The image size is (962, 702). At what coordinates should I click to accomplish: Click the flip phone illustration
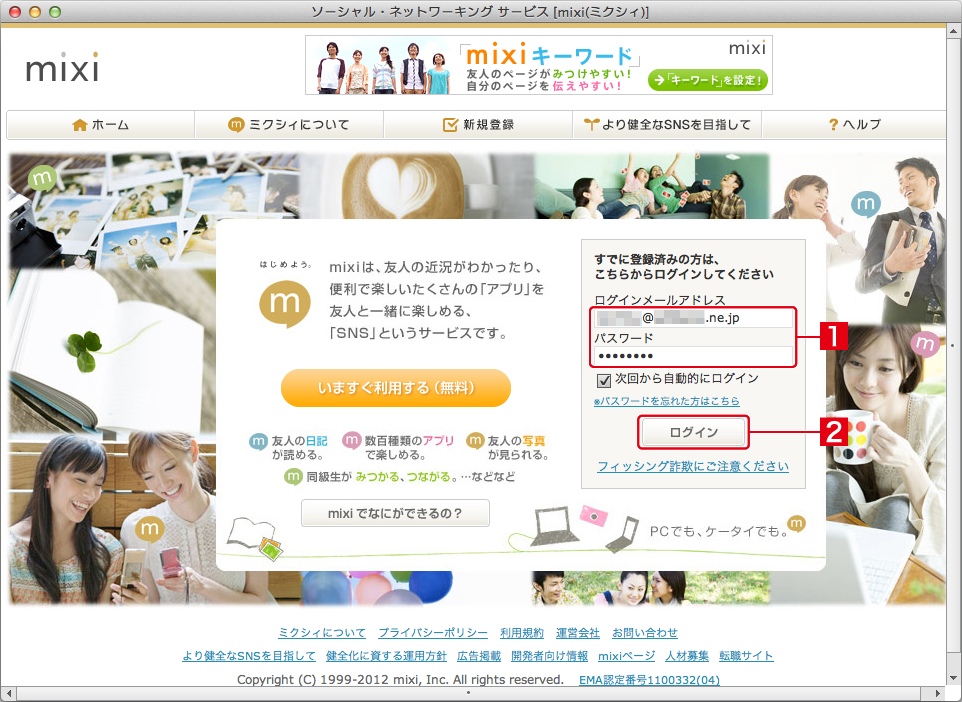coord(623,534)
